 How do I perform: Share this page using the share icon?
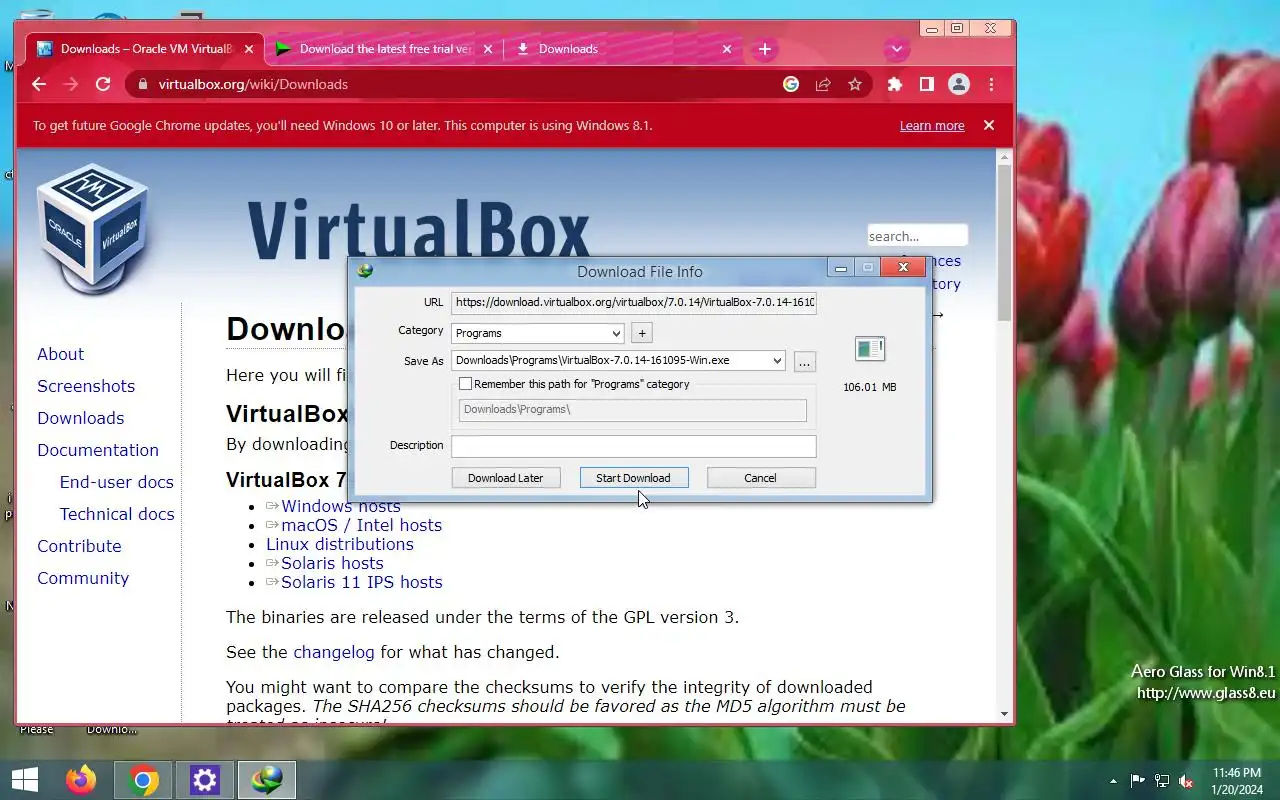pos(823,85)
